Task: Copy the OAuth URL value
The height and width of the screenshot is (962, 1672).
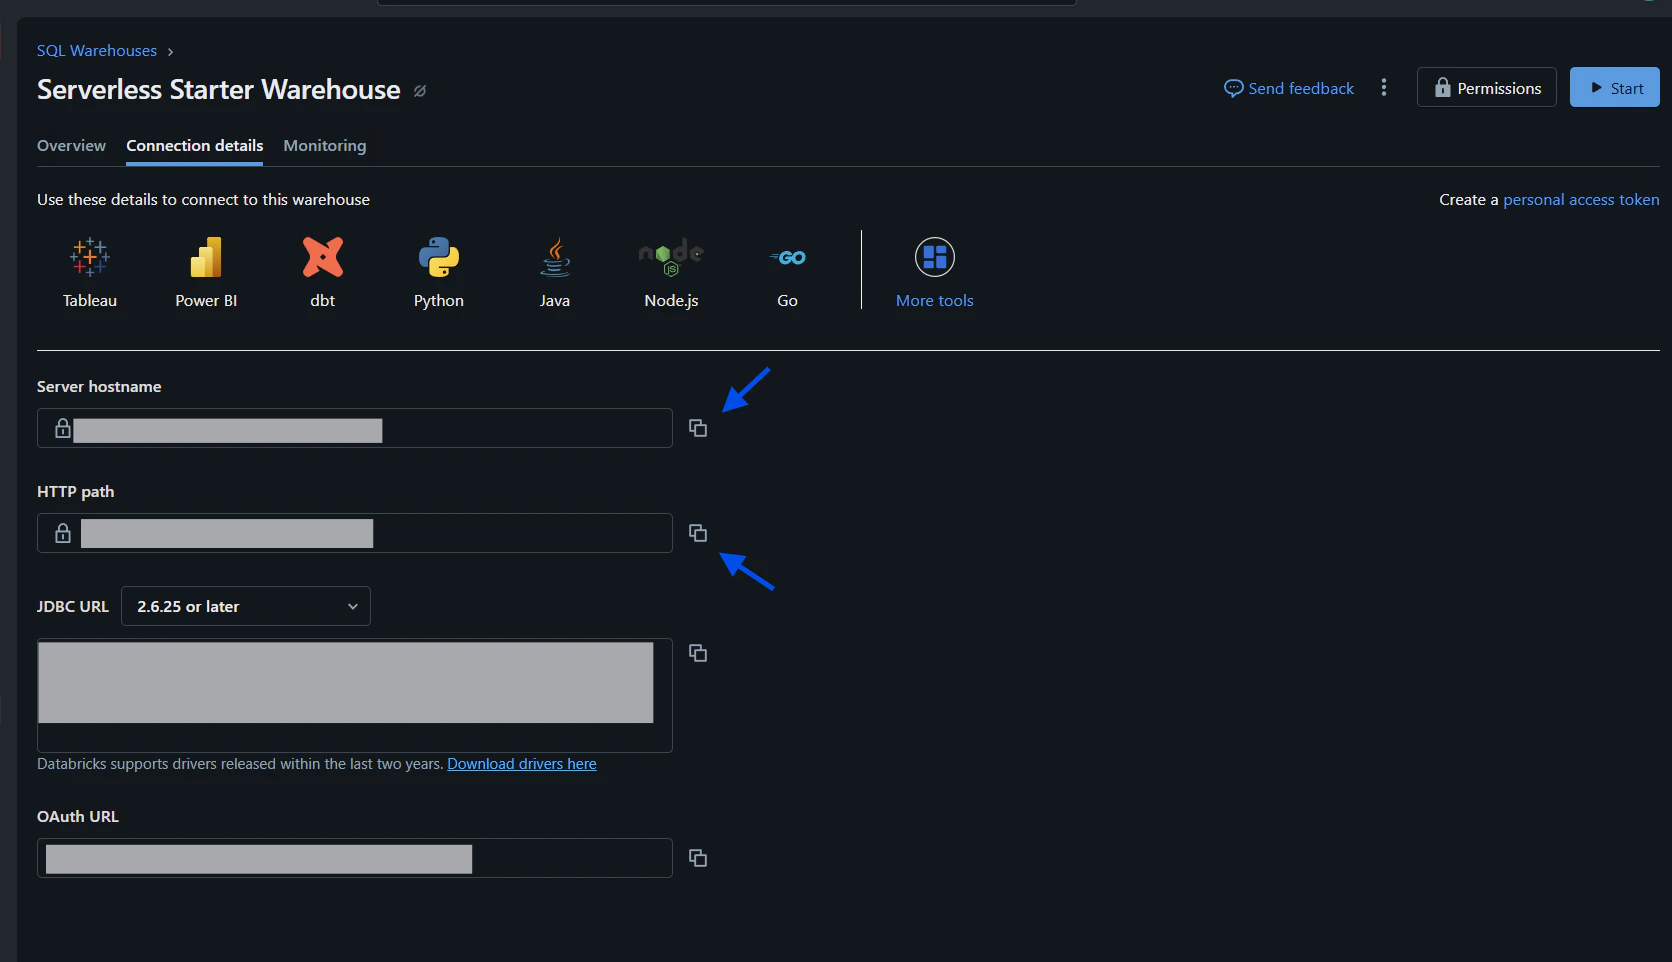Action: pos(698,858)
